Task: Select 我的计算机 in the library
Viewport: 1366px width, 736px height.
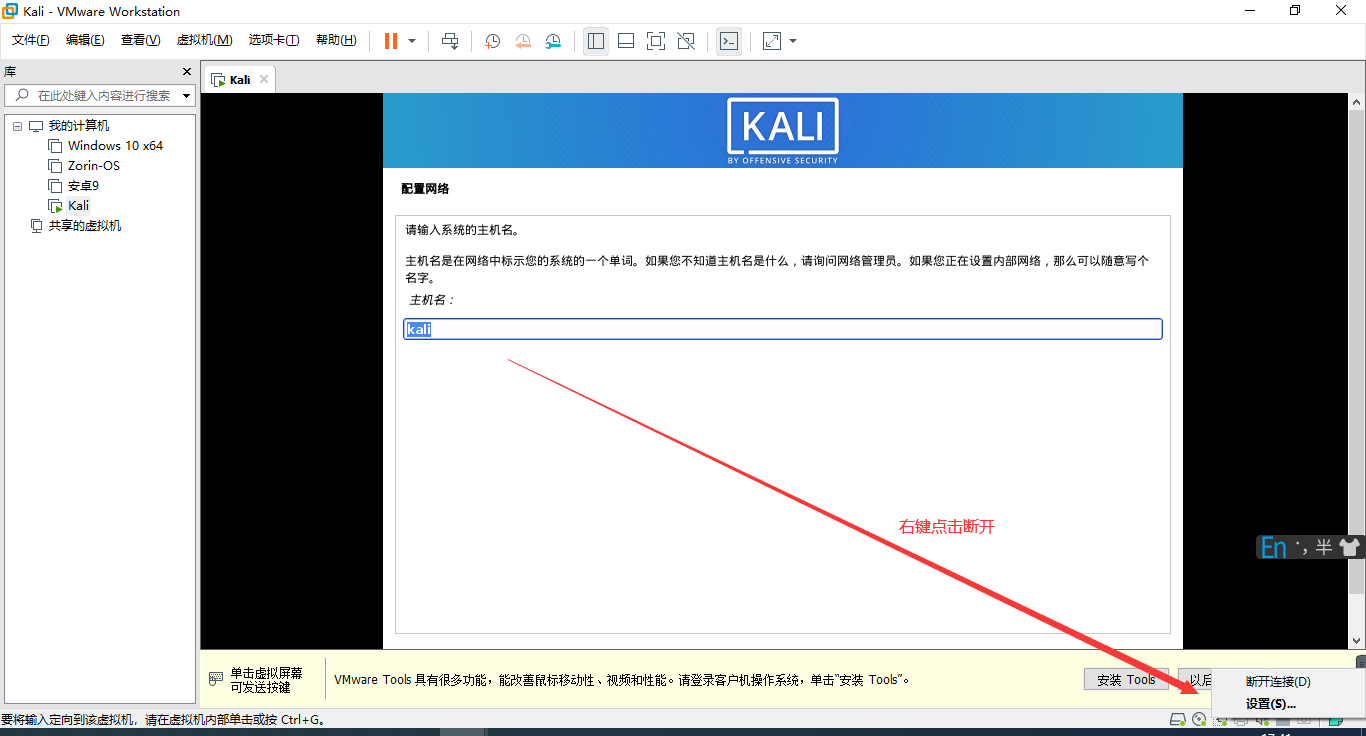Action: point(79,126)
